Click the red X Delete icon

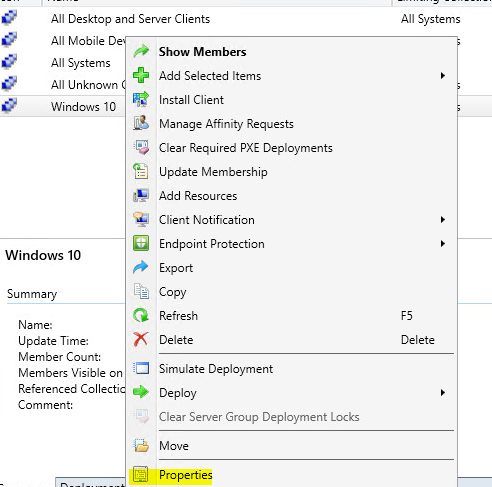[x=141, y=339]
